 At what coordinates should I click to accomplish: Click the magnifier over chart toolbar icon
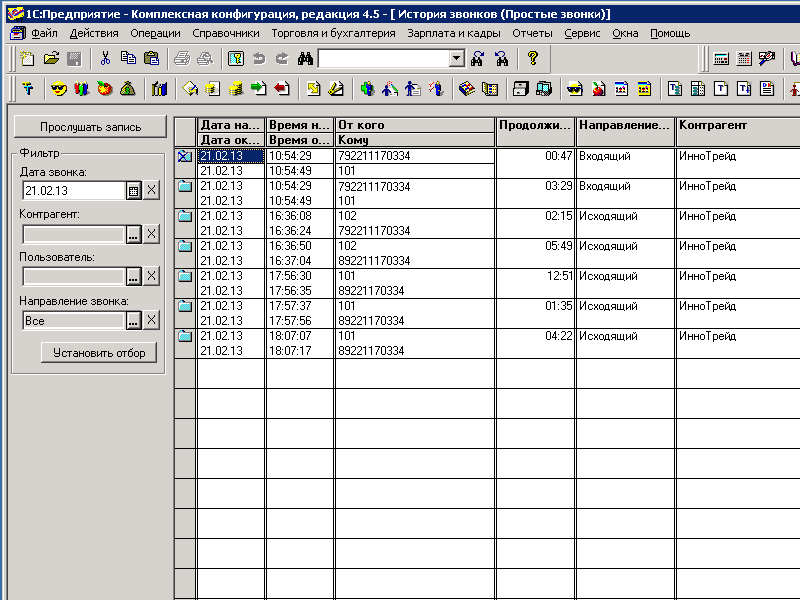click(767, 59)
